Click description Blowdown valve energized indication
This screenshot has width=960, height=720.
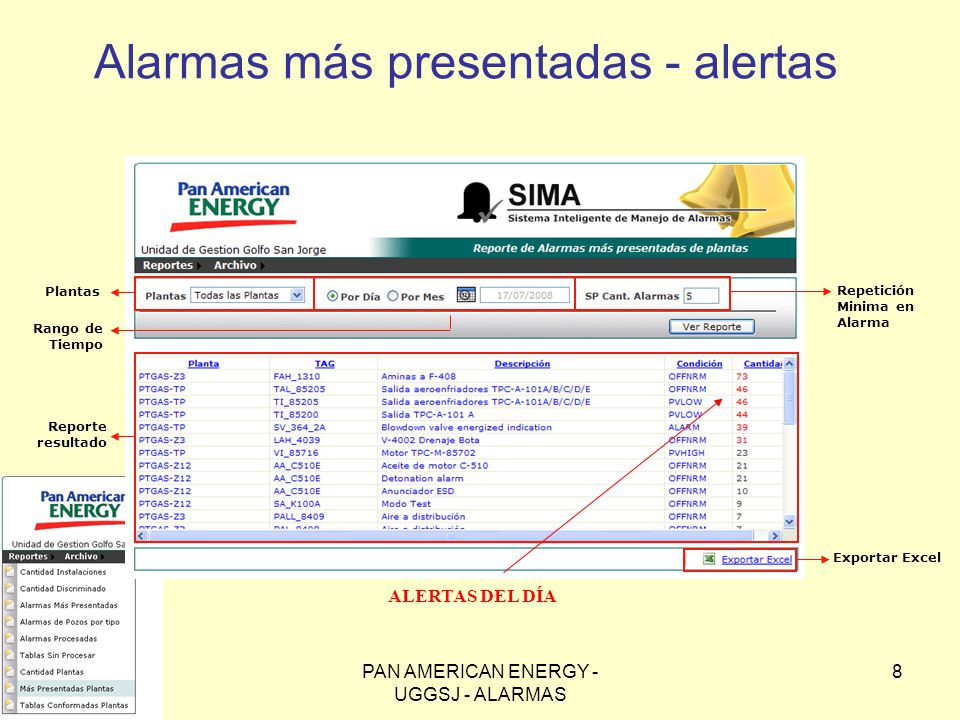[467, 427]
